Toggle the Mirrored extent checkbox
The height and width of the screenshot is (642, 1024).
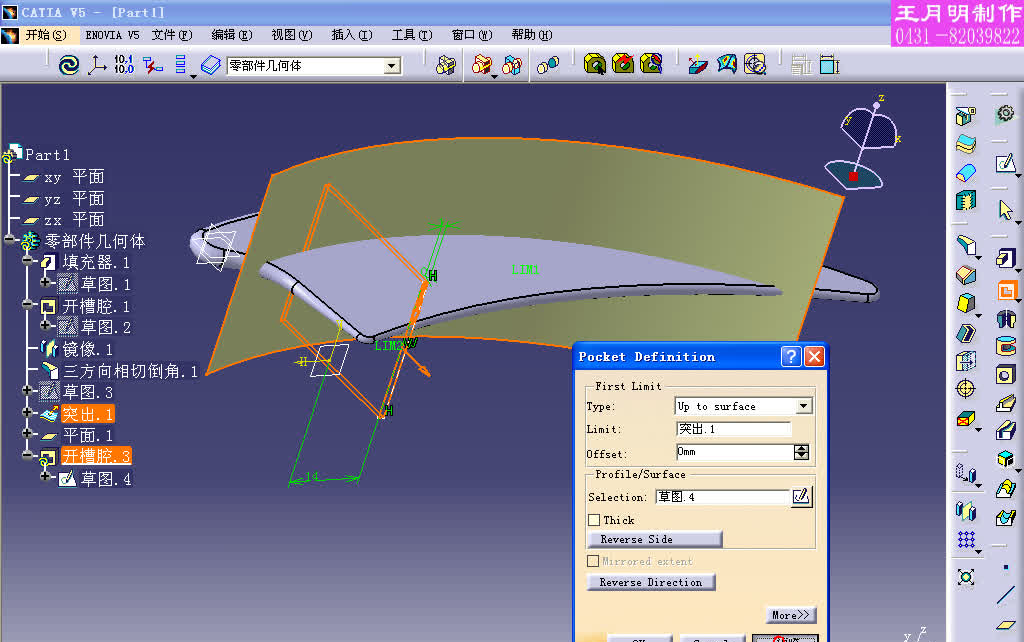[593, 561]
